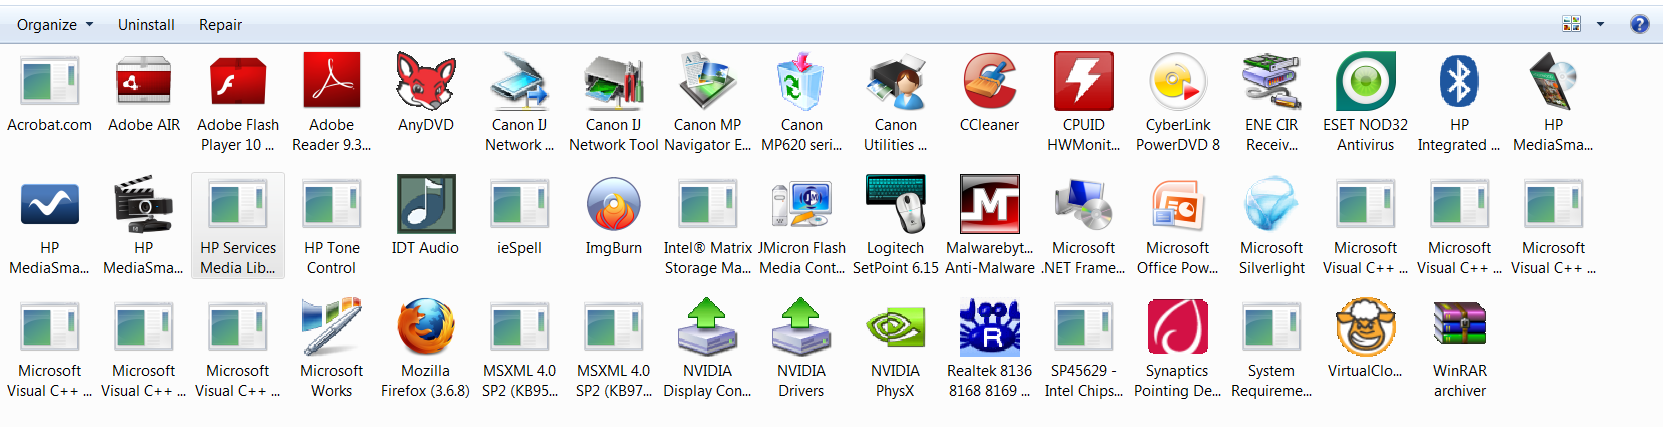Click the VirtualCloneDrive sheep icon
The height and width of the screenshot is (427, 1663).
(x=1365, y=328)
